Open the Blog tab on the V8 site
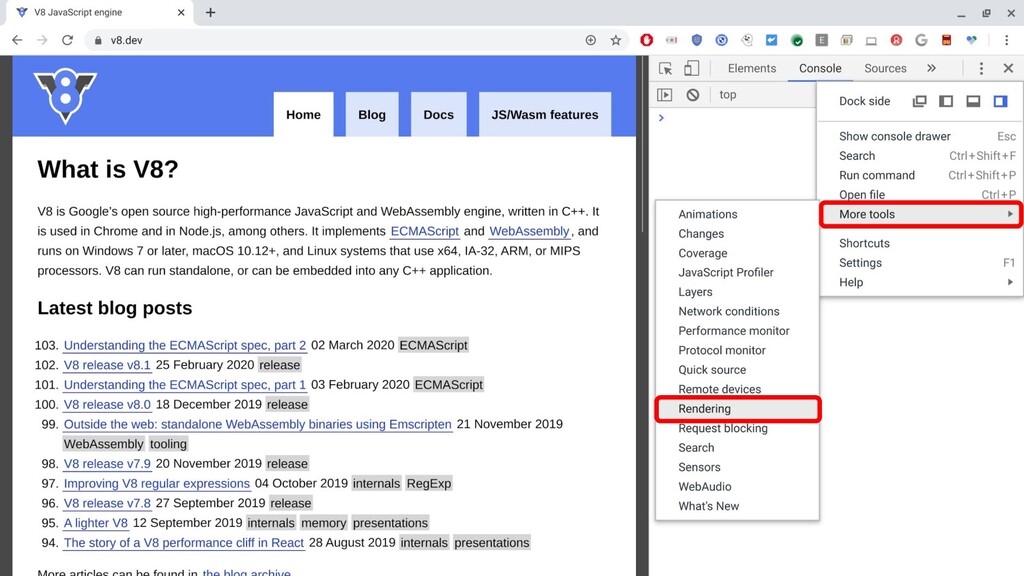1024x576 pixels. point(372,114)
